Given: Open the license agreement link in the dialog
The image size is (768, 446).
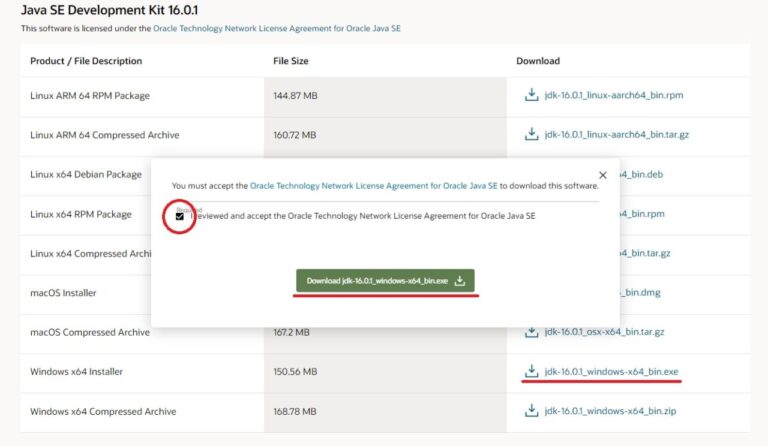Looking at the screenshot, I should click(374, 186).
